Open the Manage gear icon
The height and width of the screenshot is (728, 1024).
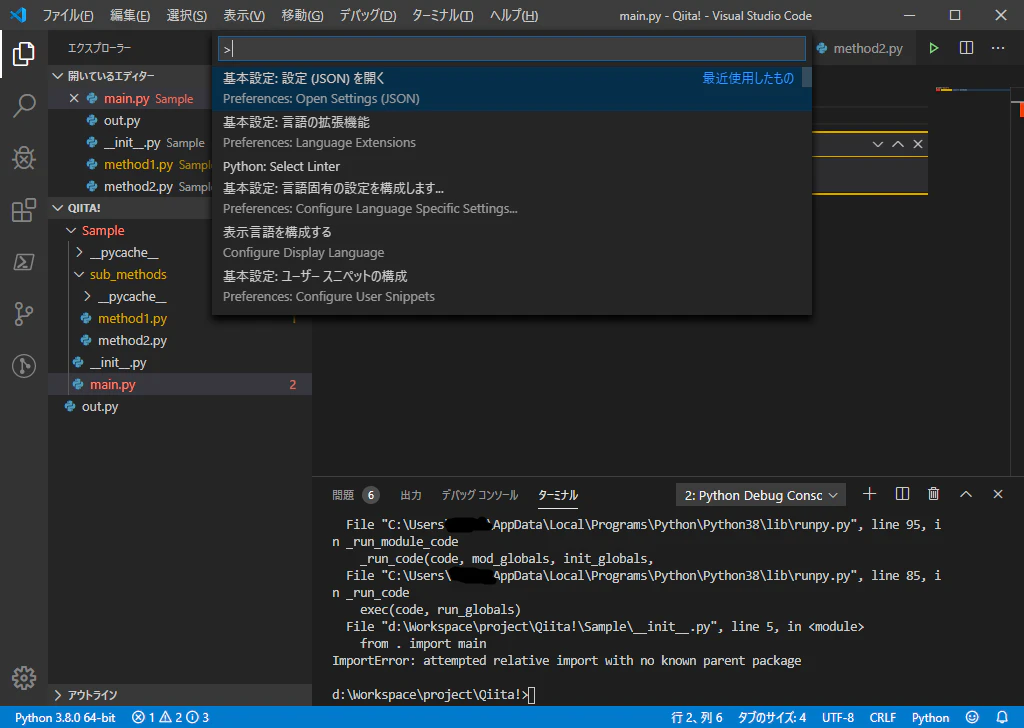coord(24,678)
